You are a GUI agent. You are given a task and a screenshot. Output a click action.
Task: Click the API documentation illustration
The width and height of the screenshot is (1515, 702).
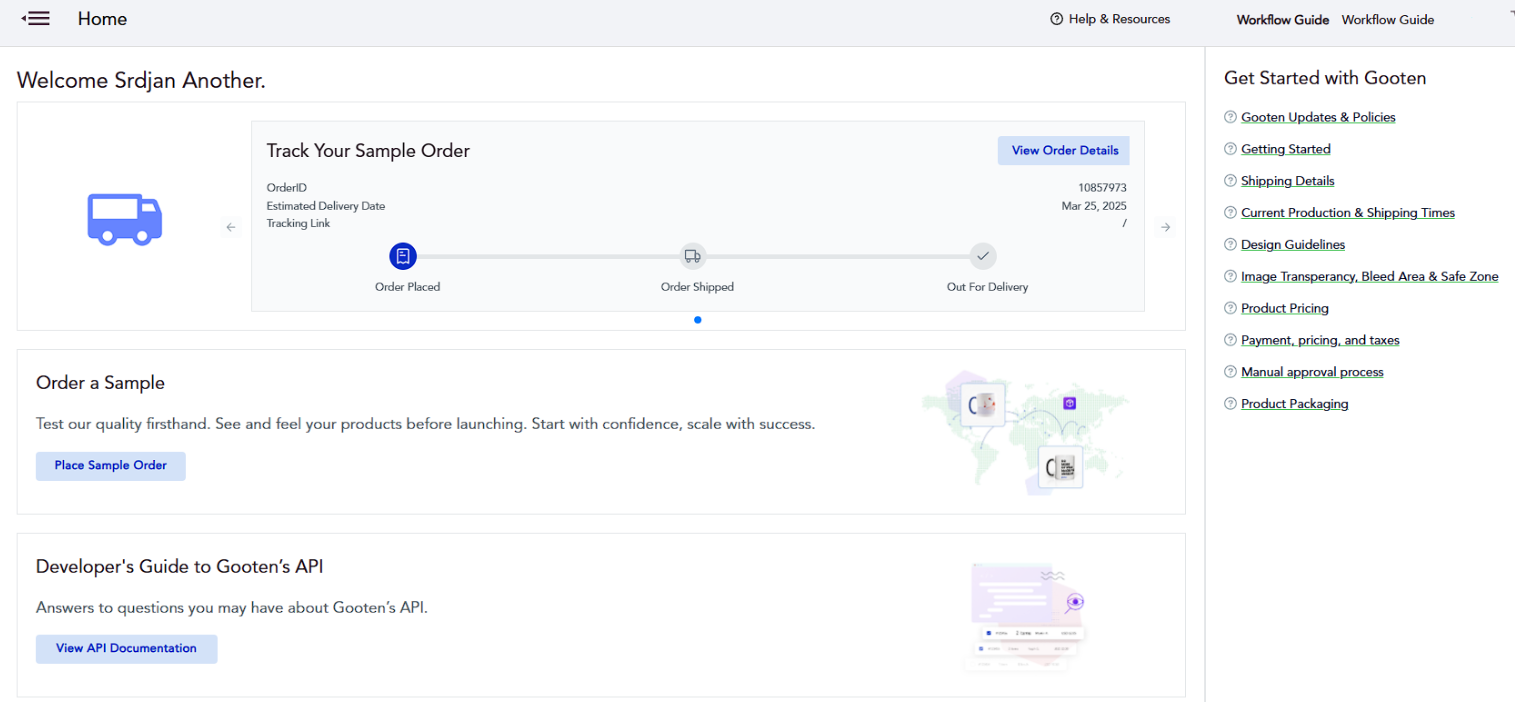(1027, 615)
